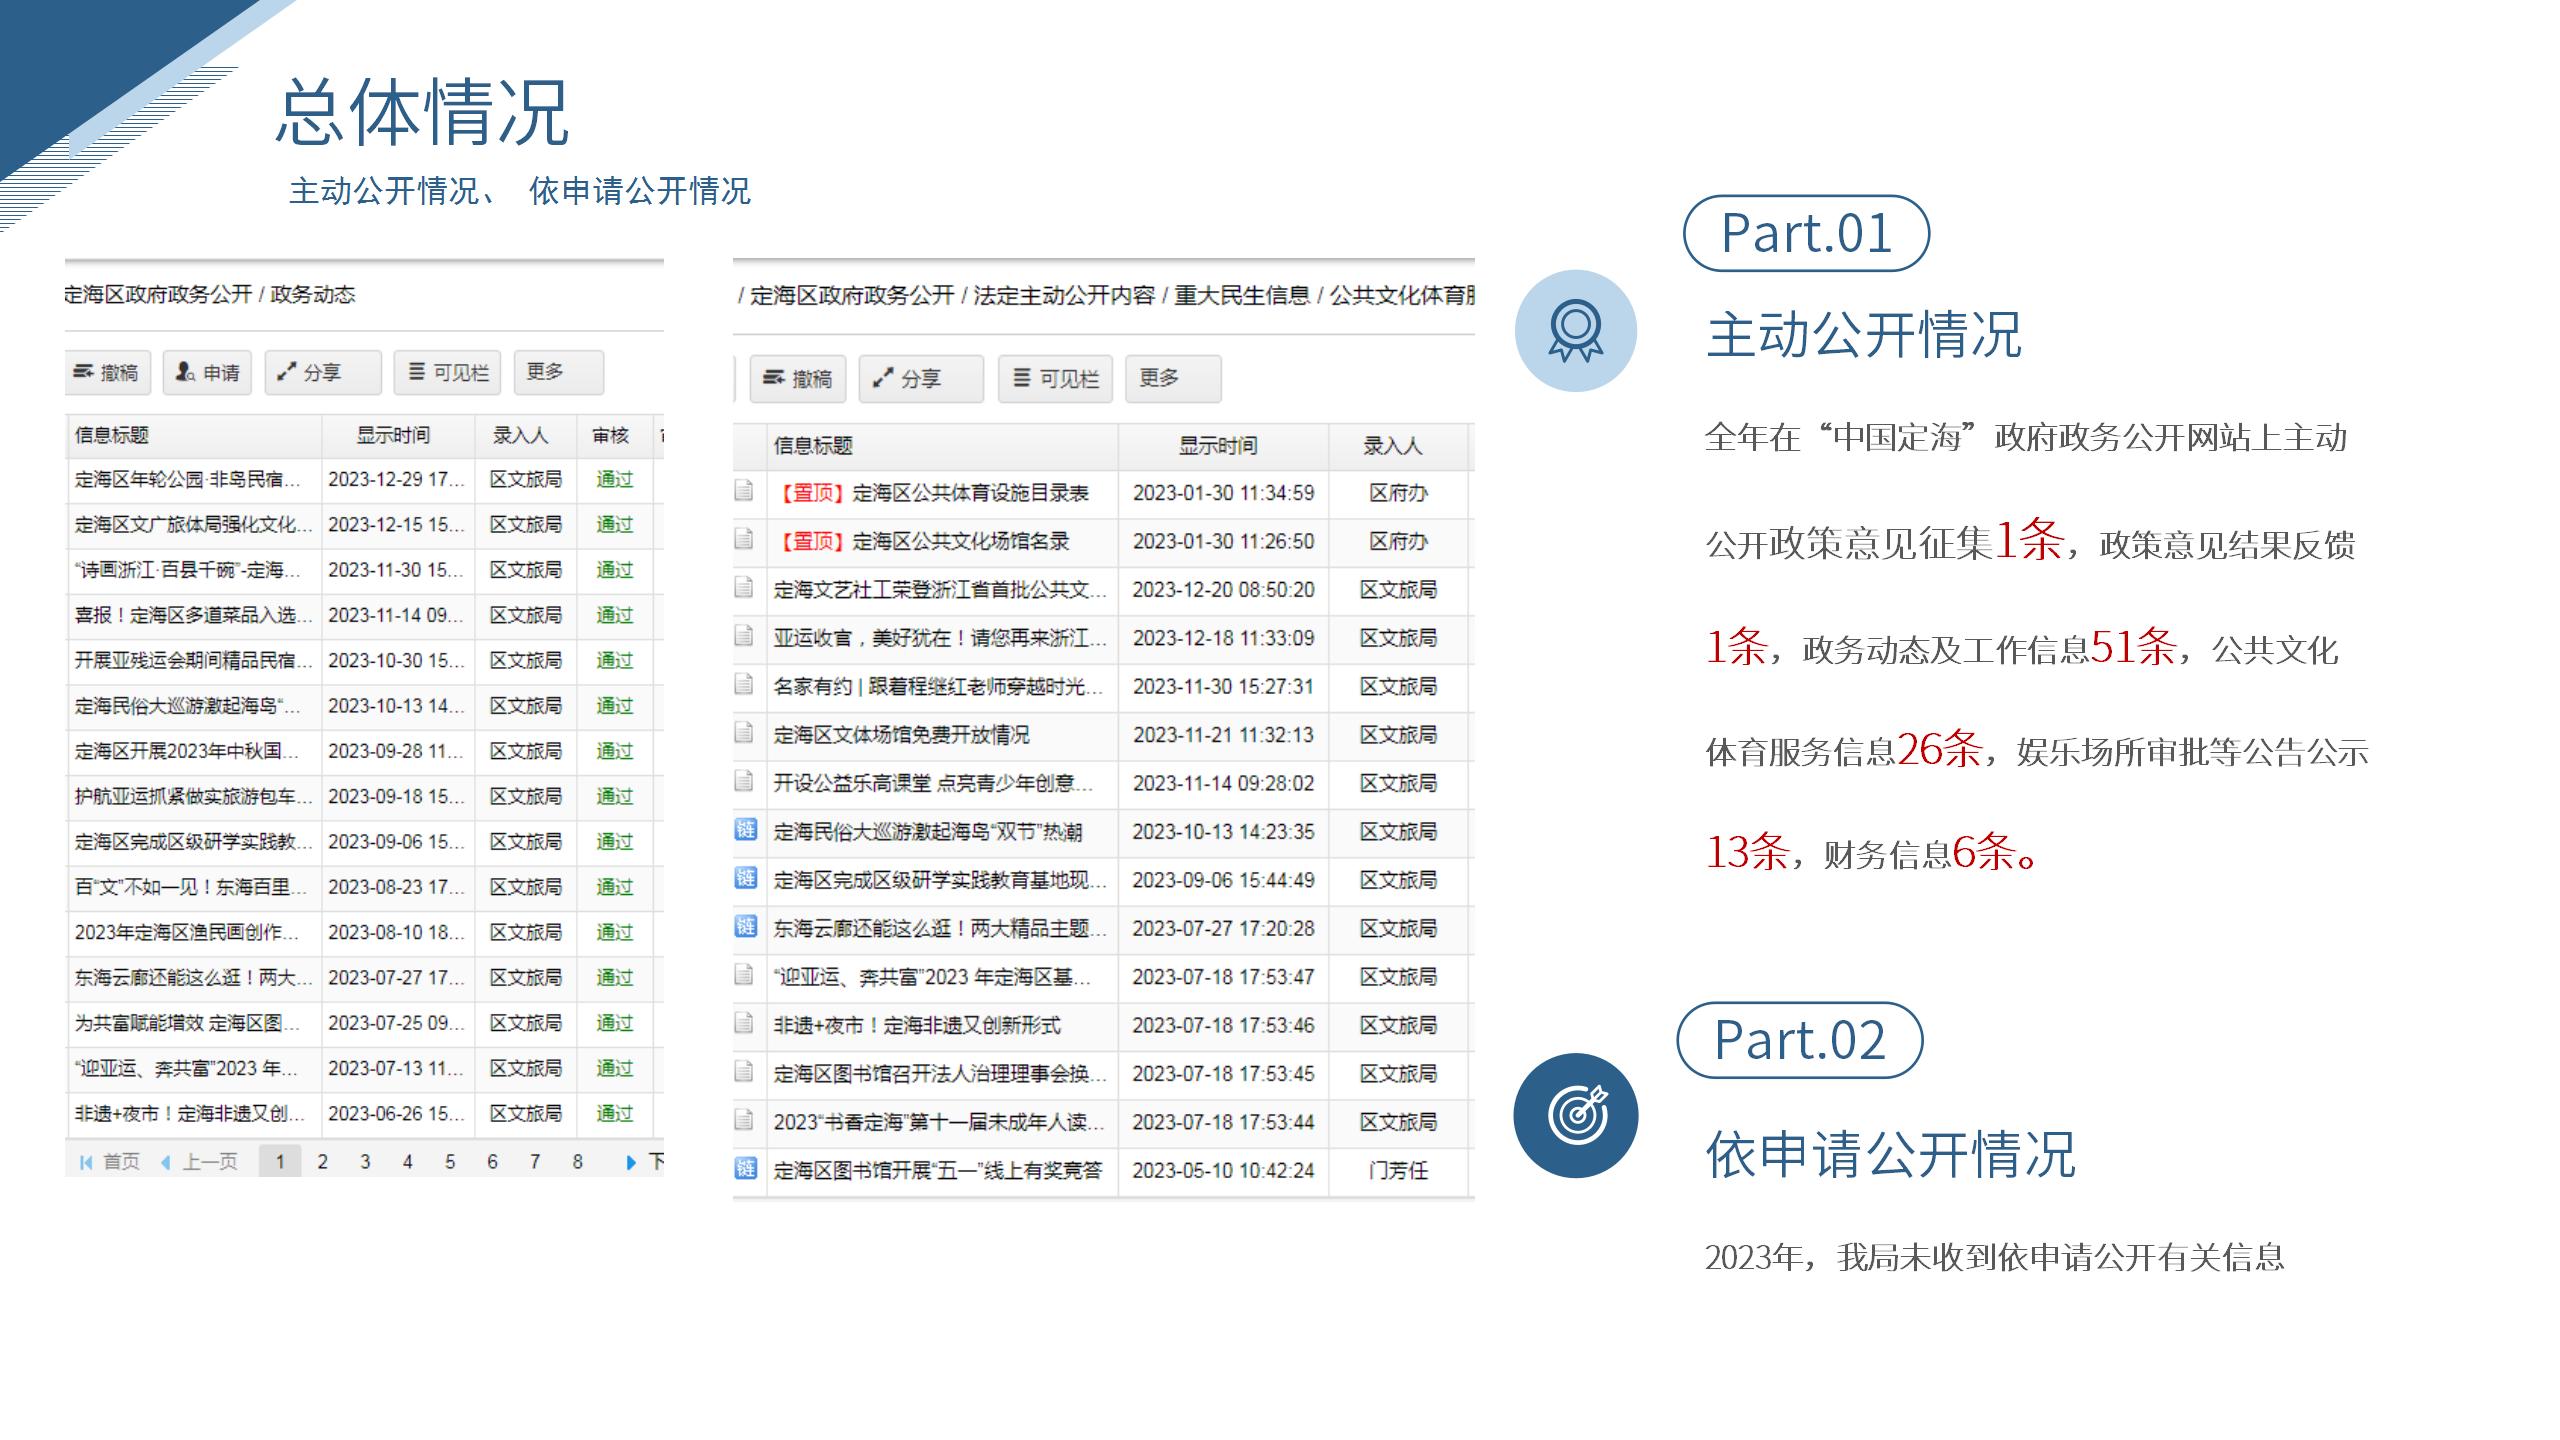Image resolution: width=2560 pixels, height=1440 pixels.
Task: Click the target icon beside Part.02
Action: click(x=1575, y=1115)
